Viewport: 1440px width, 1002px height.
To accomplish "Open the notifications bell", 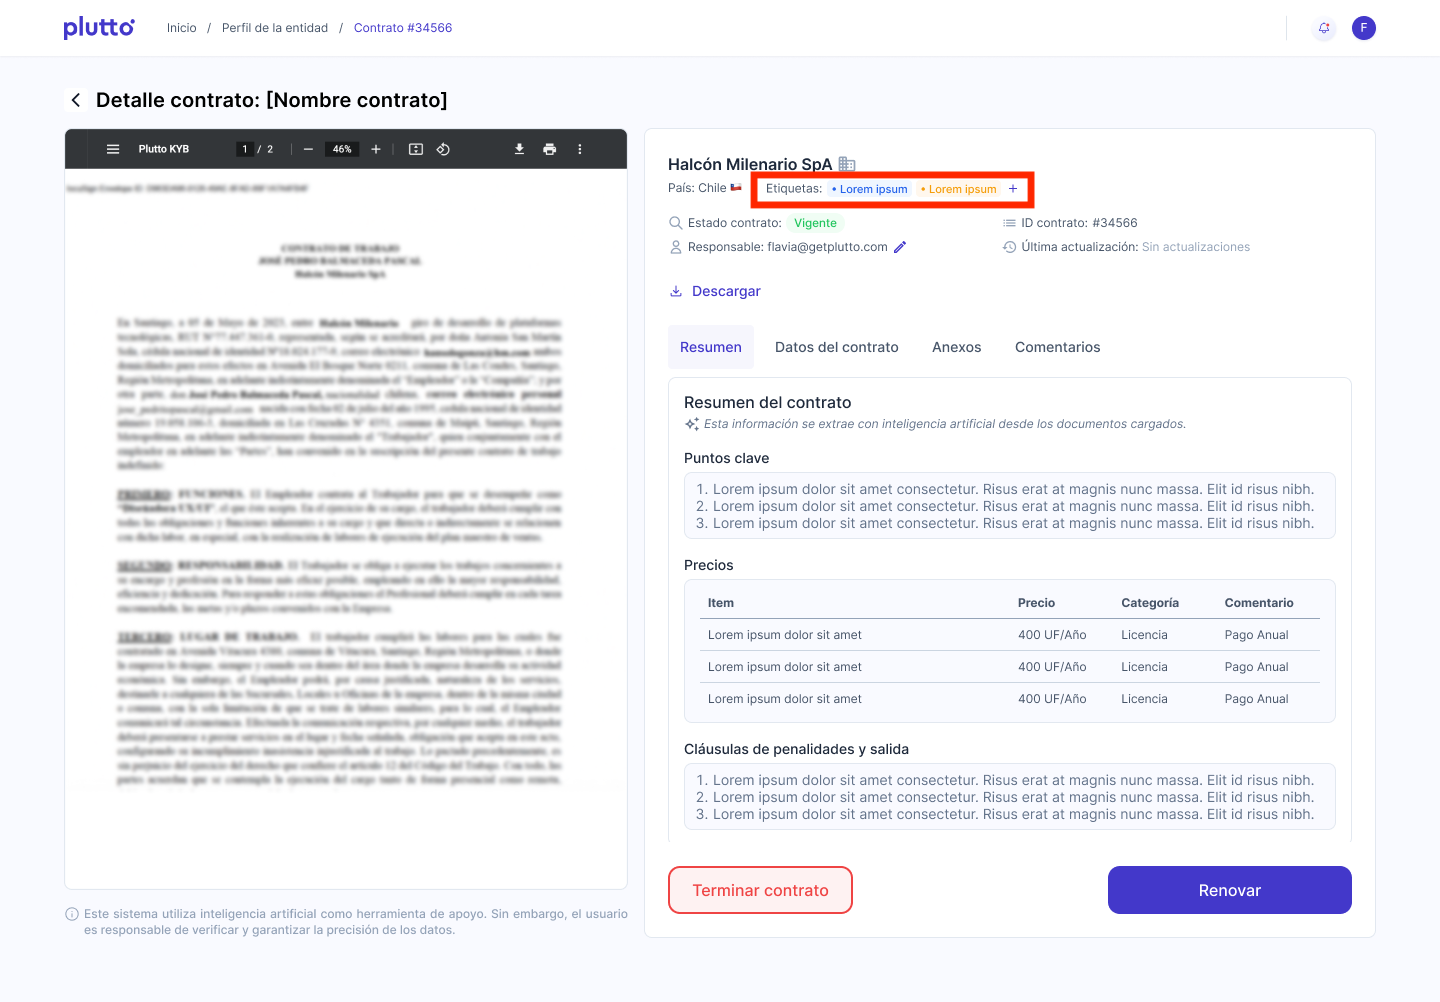I will point(1324,28).
